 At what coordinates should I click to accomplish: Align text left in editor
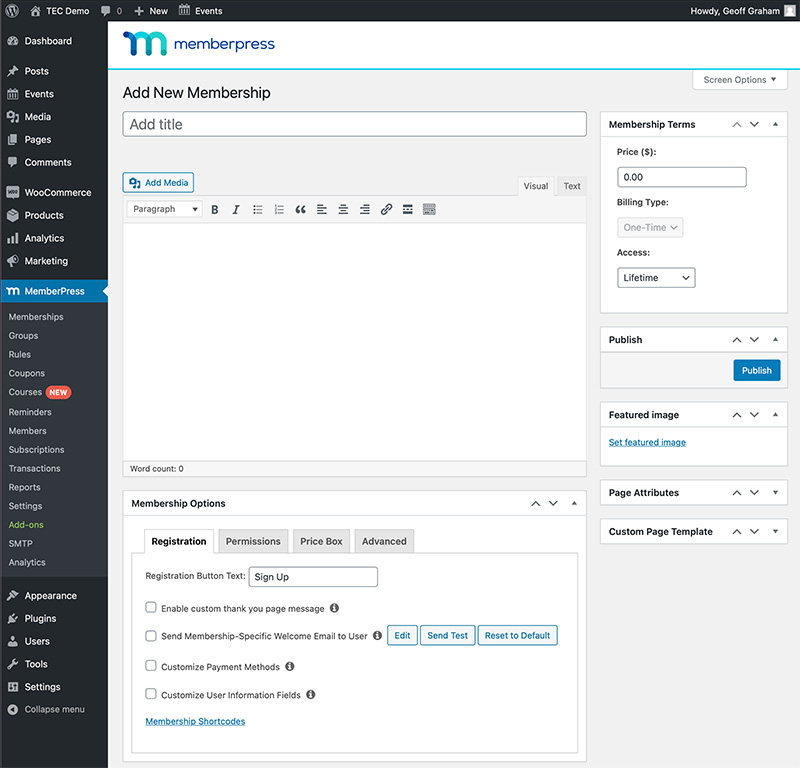click(x=321, y=209)
